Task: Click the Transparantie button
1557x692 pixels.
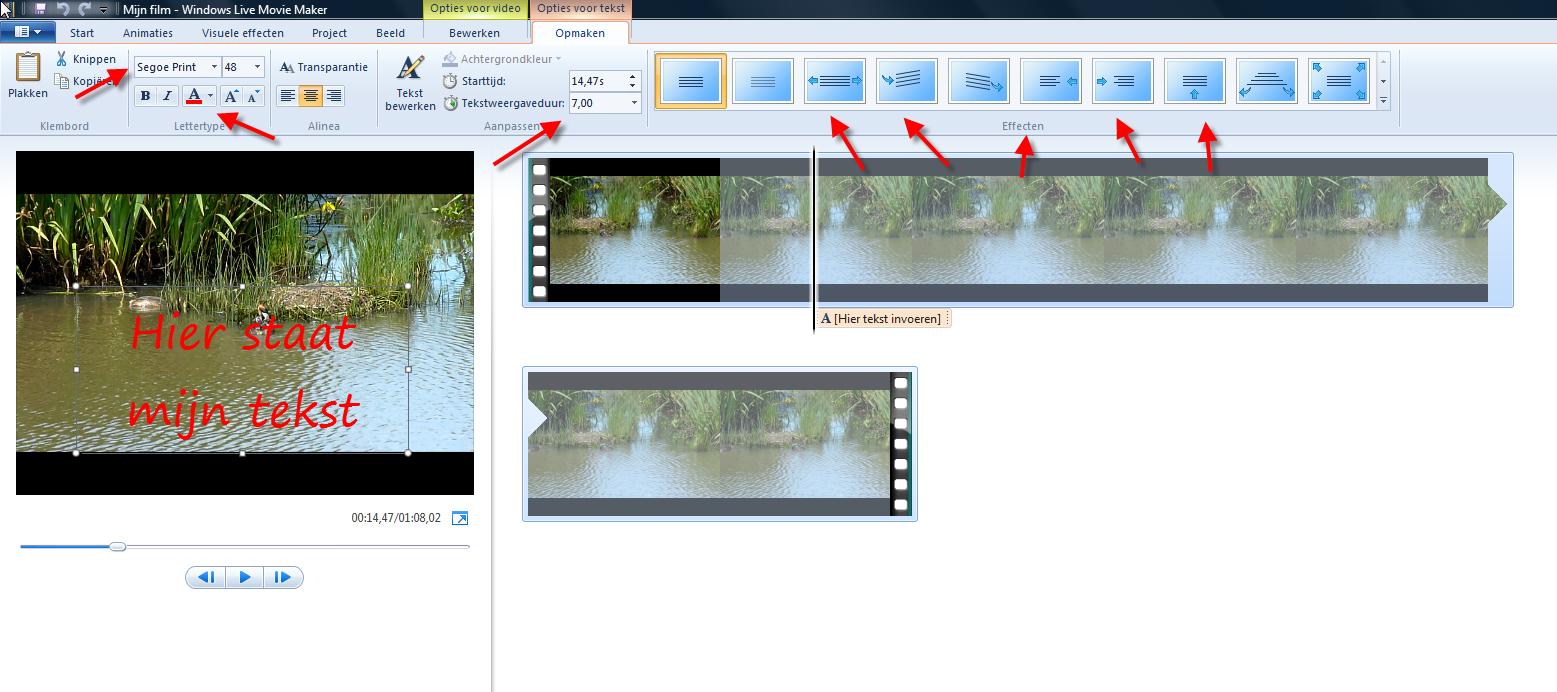Action: click(x=324, y=67)
